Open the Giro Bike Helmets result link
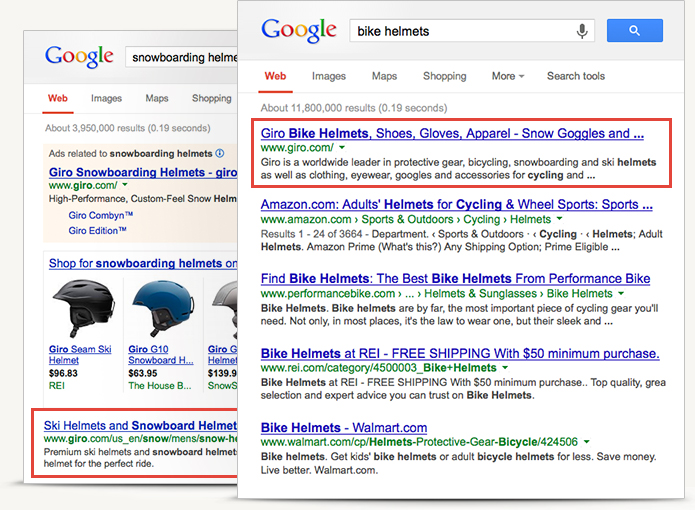This screenshot has width=695, height=510. [452, 133]
